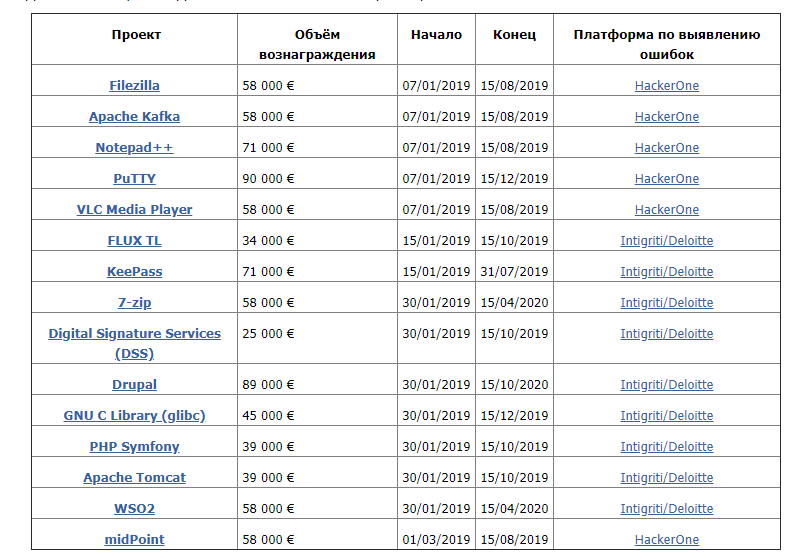Follow the VLC Media Player link

click(134, 210)
